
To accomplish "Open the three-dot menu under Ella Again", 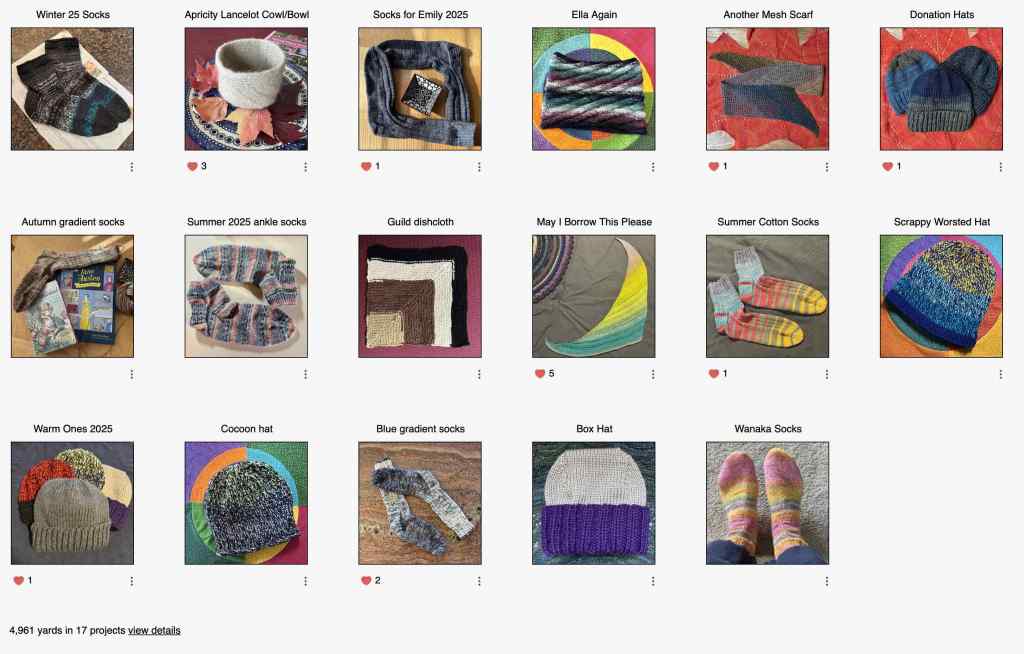I will pos(653,167).
